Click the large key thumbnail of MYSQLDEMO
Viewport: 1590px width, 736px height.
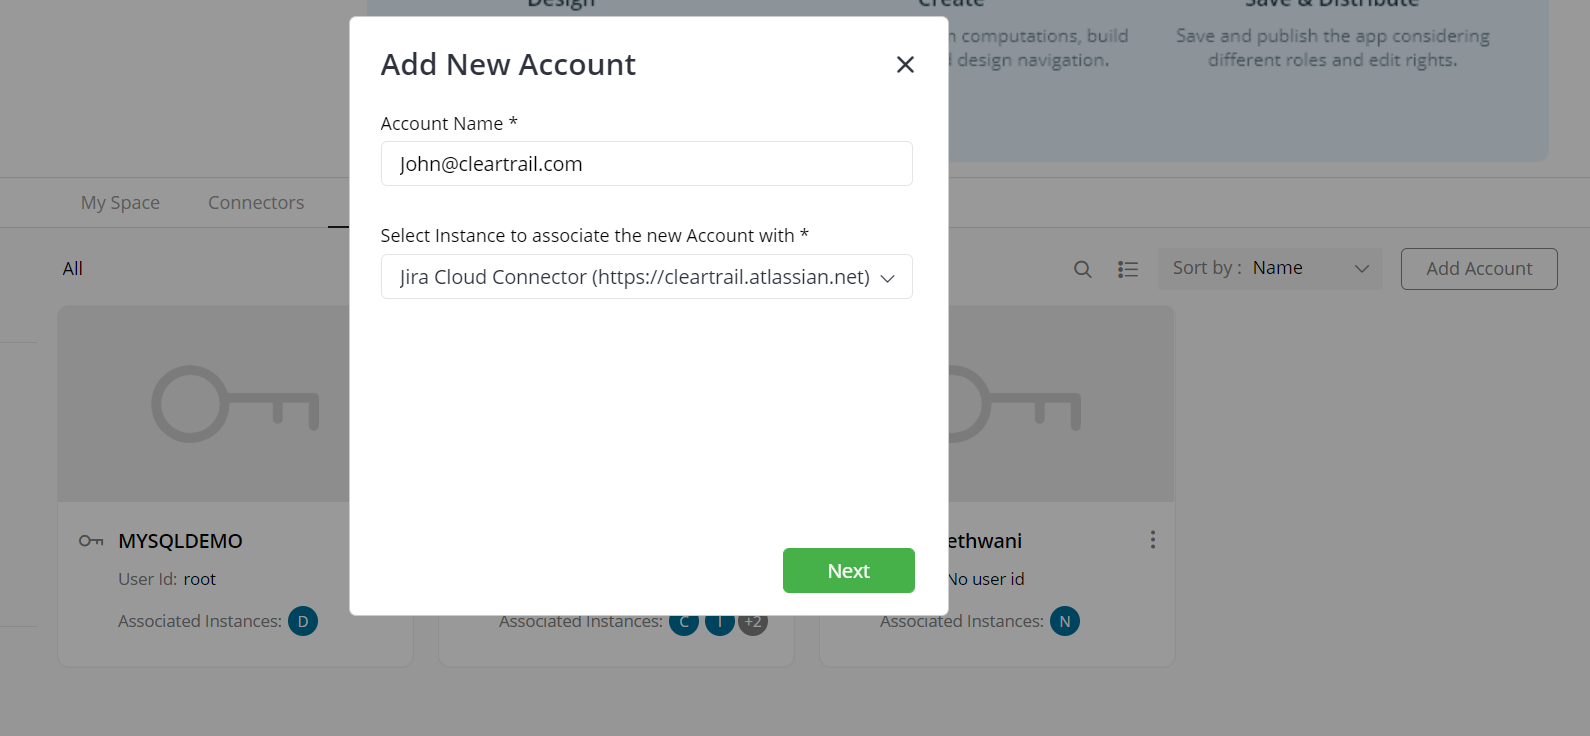235,404
